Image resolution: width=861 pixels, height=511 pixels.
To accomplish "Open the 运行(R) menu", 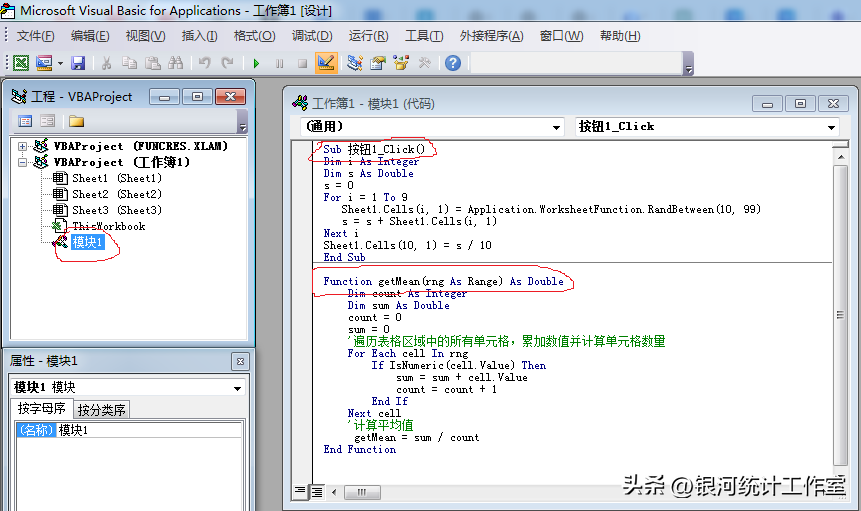I will 368,36.
